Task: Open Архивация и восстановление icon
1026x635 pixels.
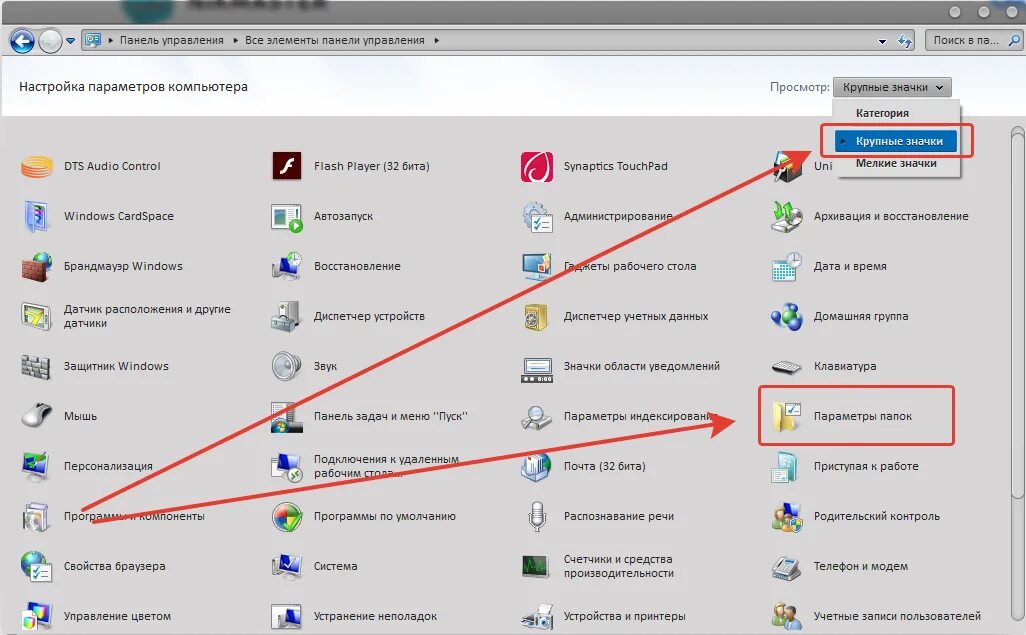Action: (787, 217)
